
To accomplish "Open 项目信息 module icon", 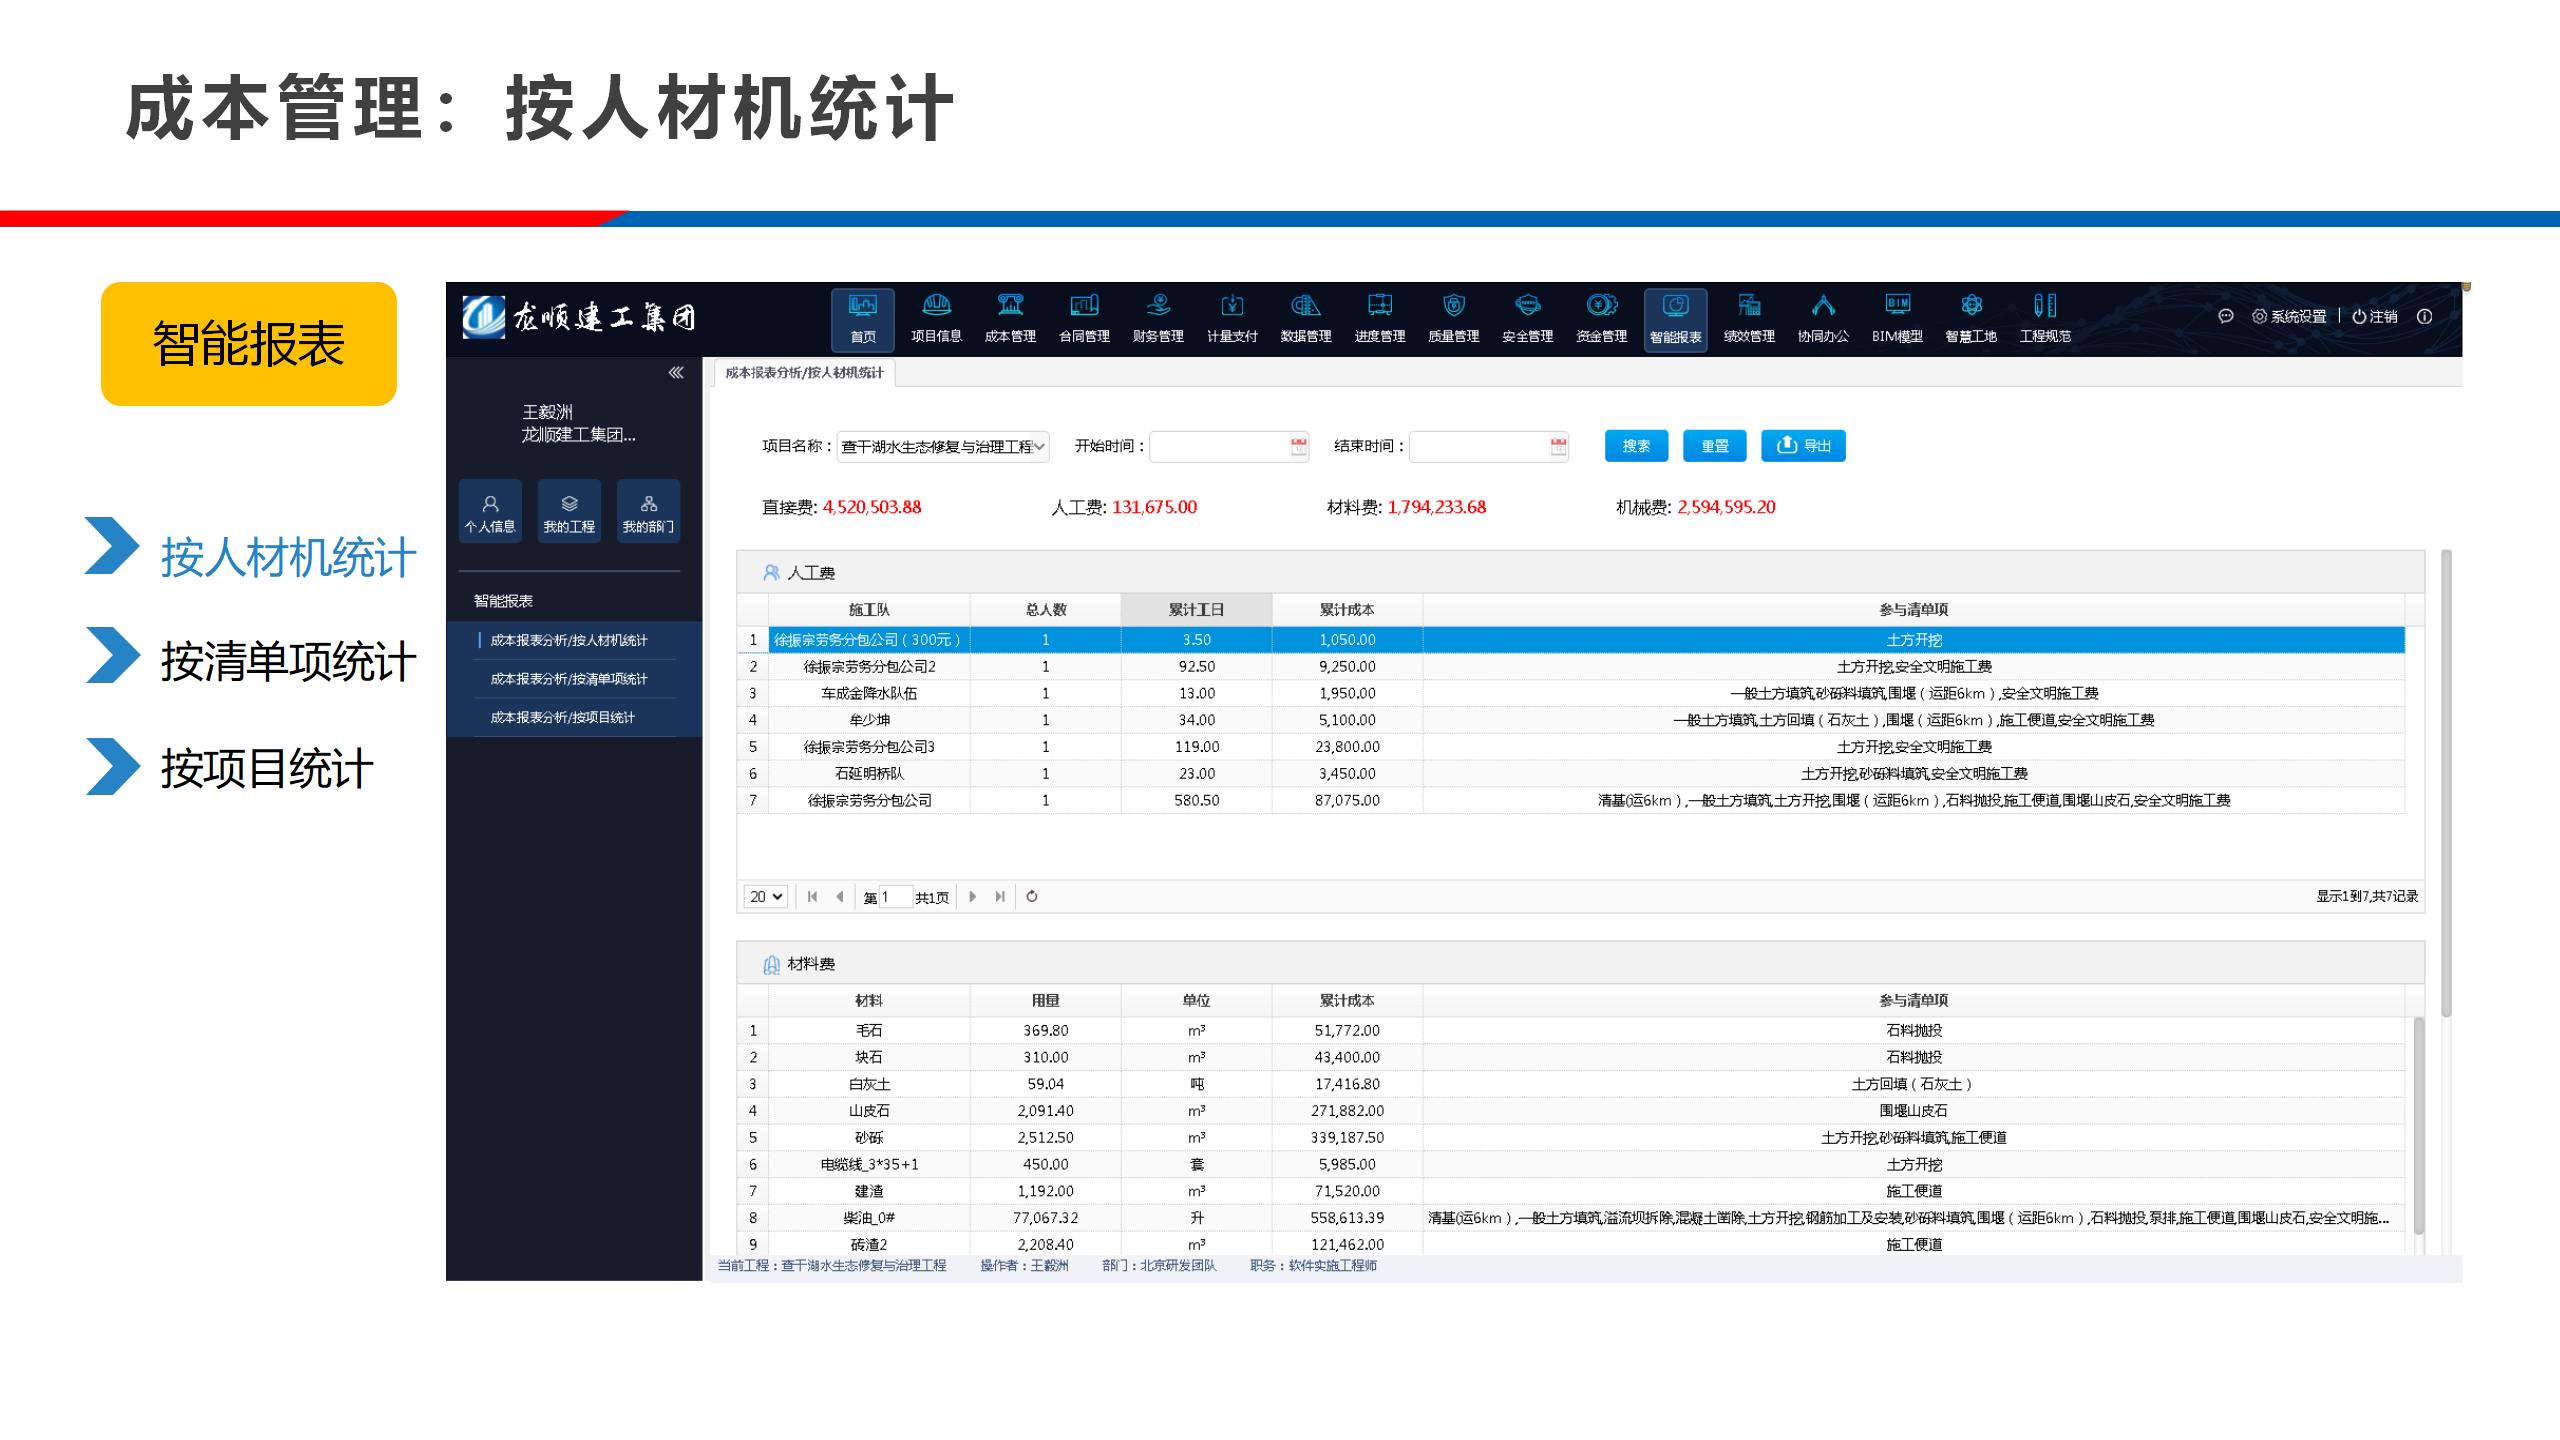I will (x=936, y=319).
